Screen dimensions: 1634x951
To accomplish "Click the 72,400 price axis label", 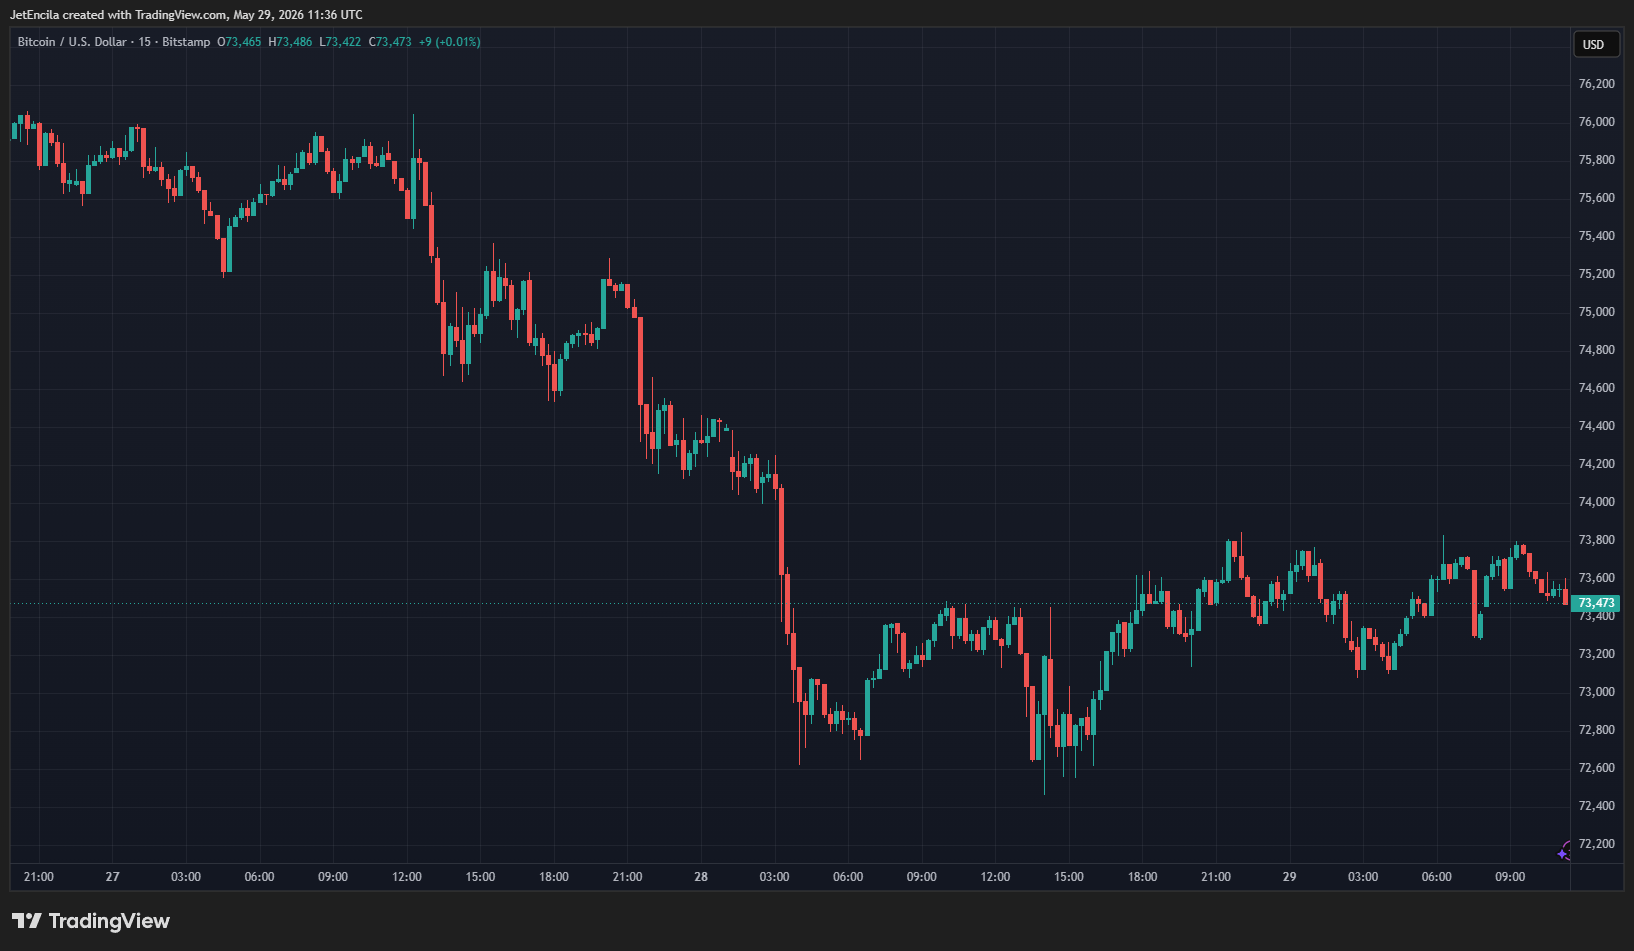I will coord(1596,806).
